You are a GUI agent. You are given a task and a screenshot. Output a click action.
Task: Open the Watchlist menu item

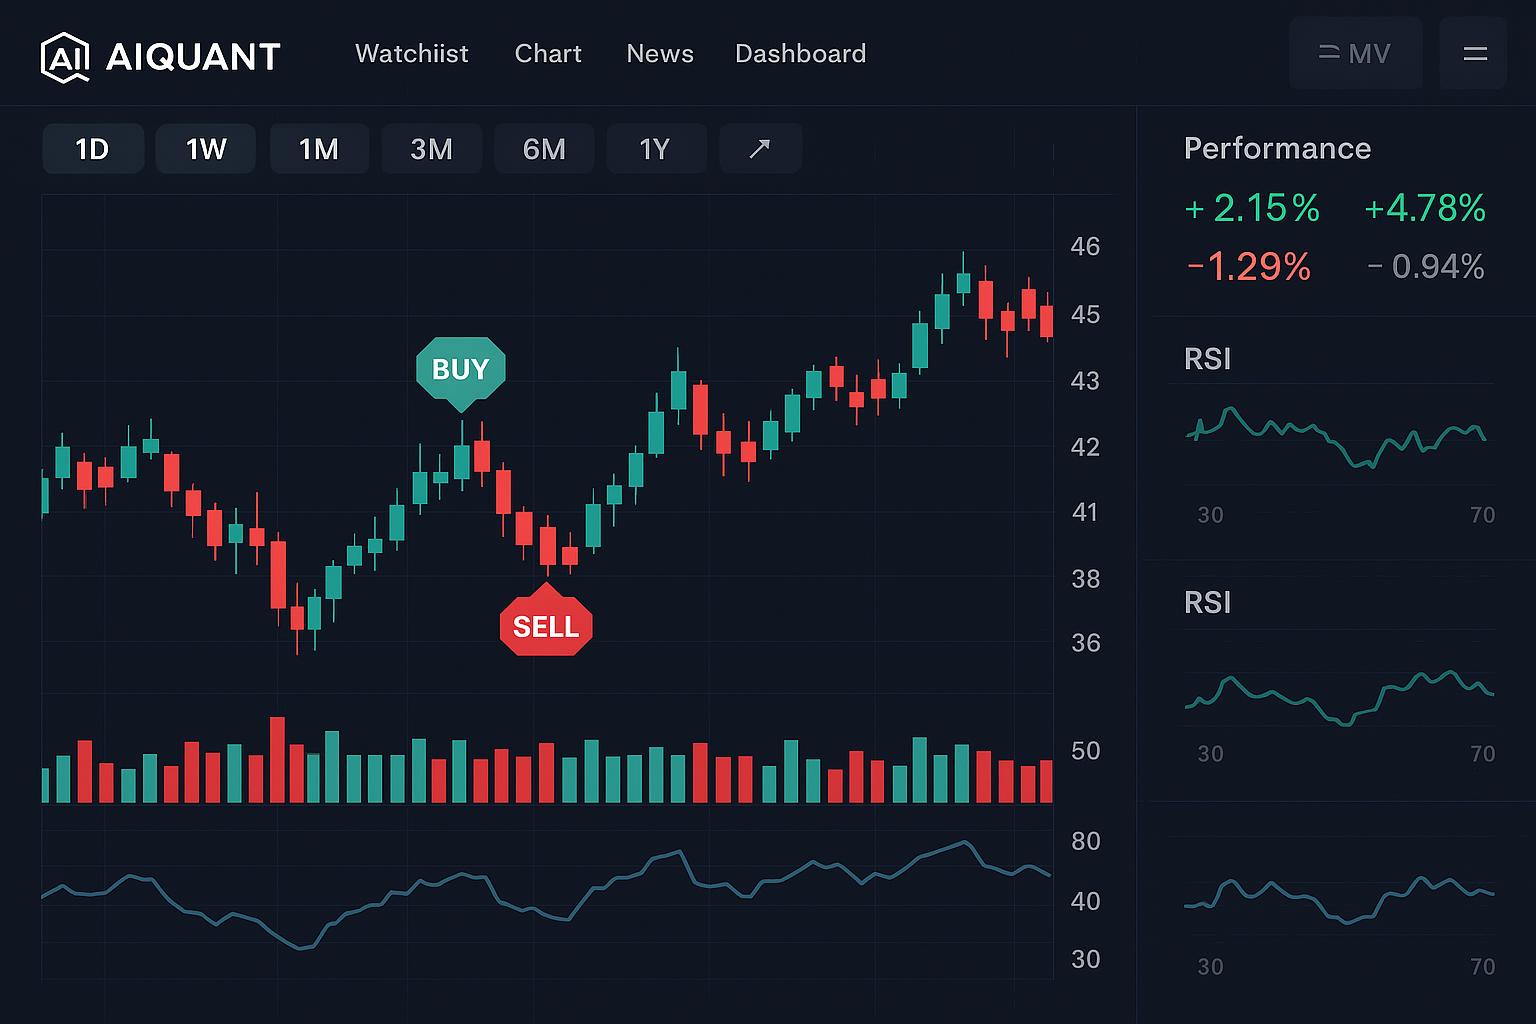point(411,54)
